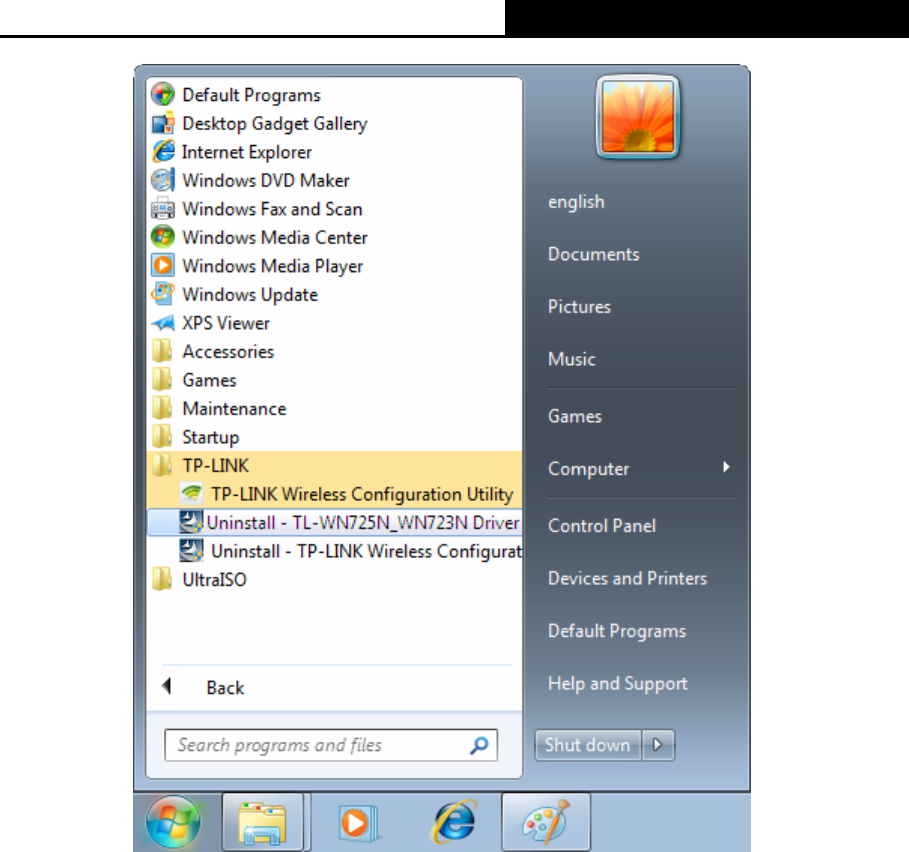Image resolution: width=909 pixels, height=852 pixels.
Task: Click the TP-LINK Wireless Configuration Utility icon
Action: coord(191,493)
